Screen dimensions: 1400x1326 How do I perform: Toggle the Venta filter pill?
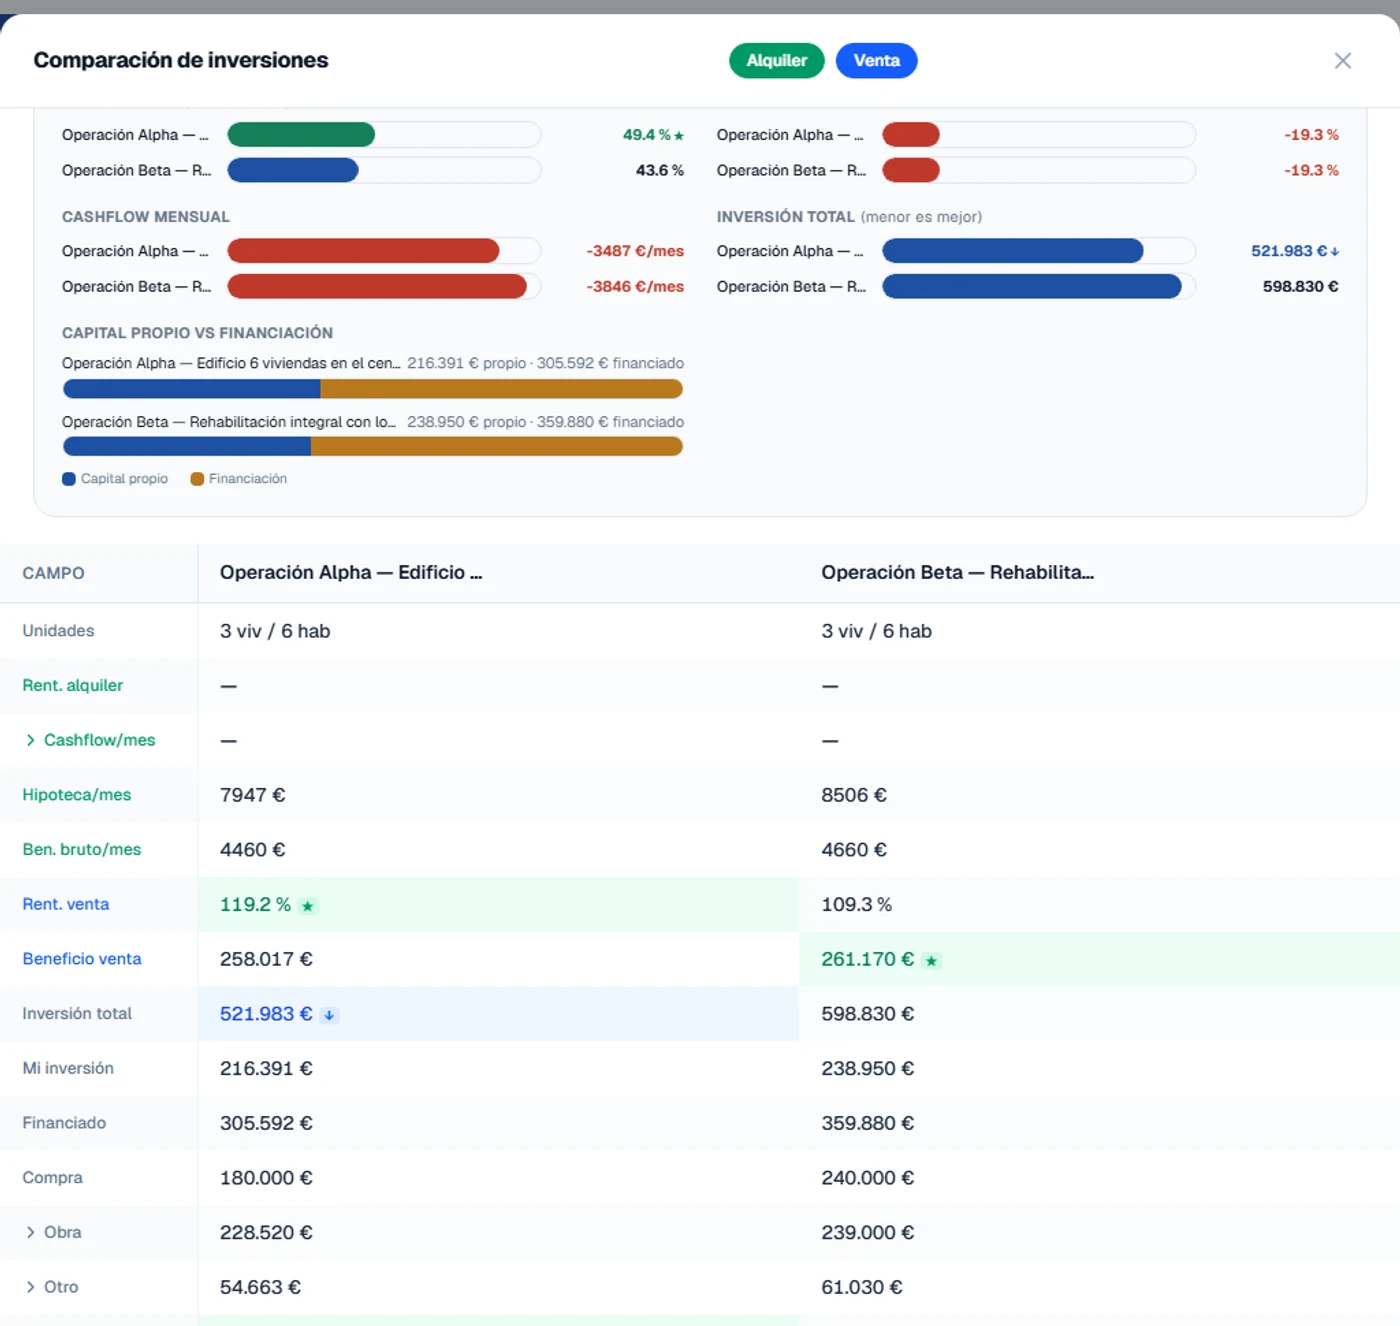(876, 61)
